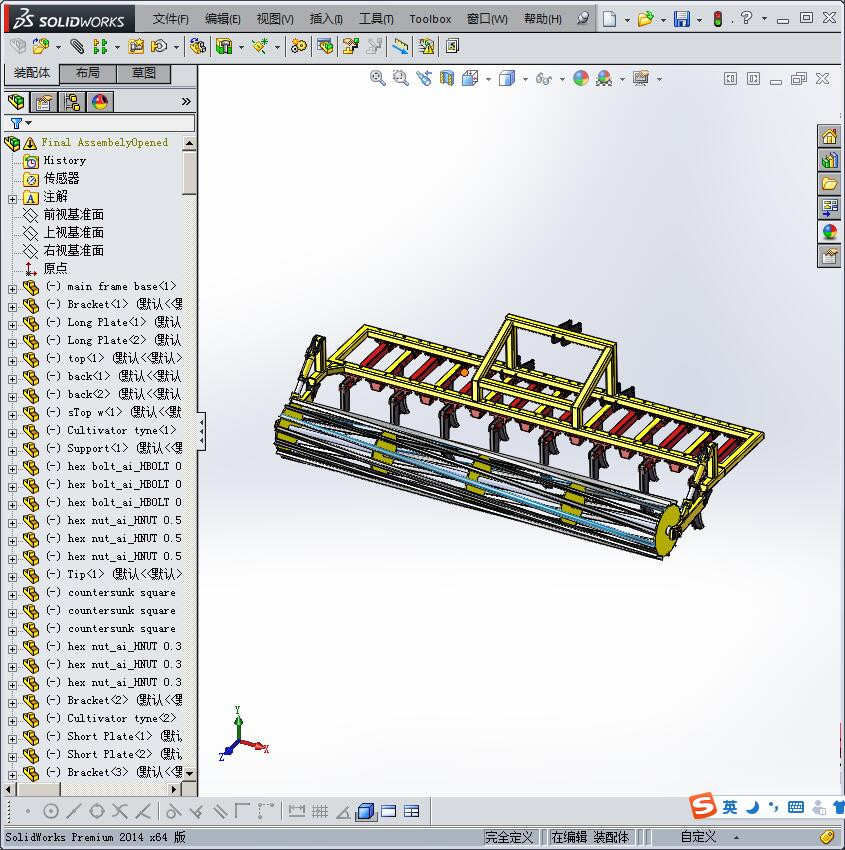Open View Palette icon in task pane
This screenshot has height=850, width=845.
click(x=829, y=208)
